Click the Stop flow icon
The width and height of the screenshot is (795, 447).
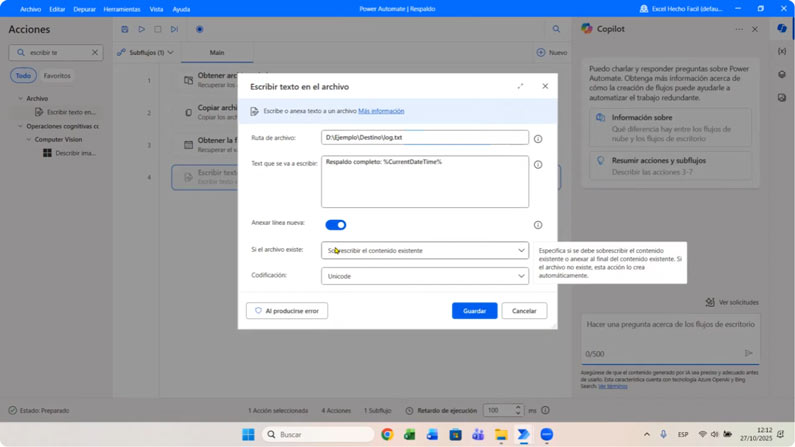tap(158, 29)
